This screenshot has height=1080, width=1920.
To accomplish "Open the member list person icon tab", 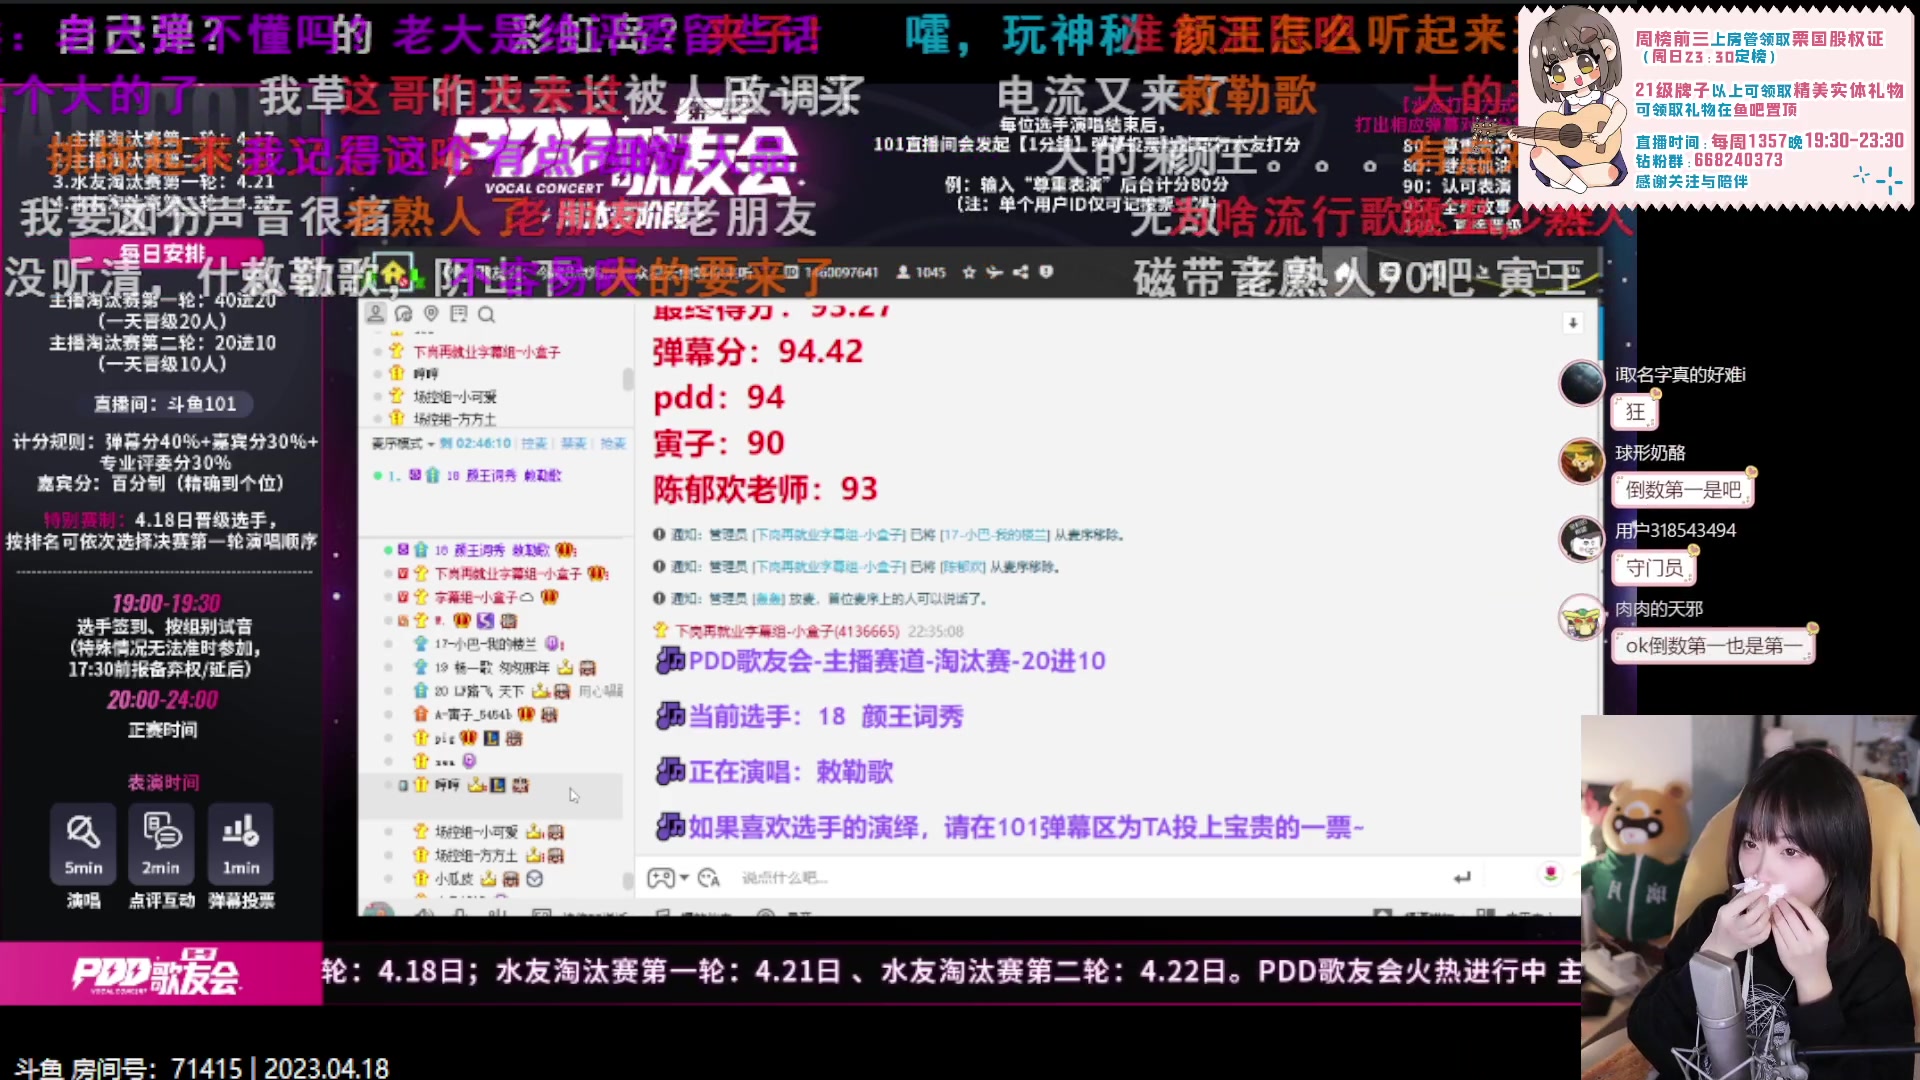I will click(x=376, y=314).
